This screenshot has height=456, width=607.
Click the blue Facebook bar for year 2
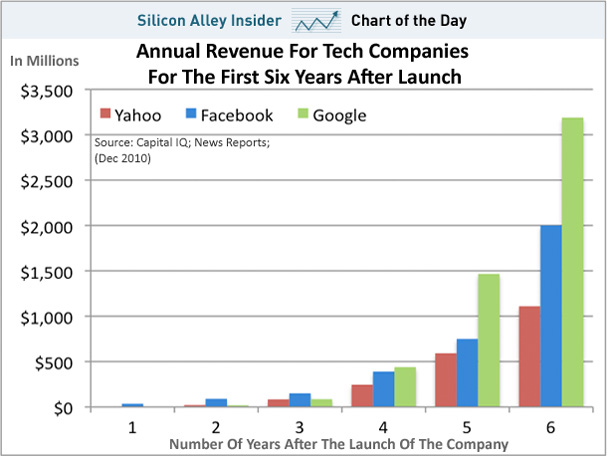coord(216,403)
